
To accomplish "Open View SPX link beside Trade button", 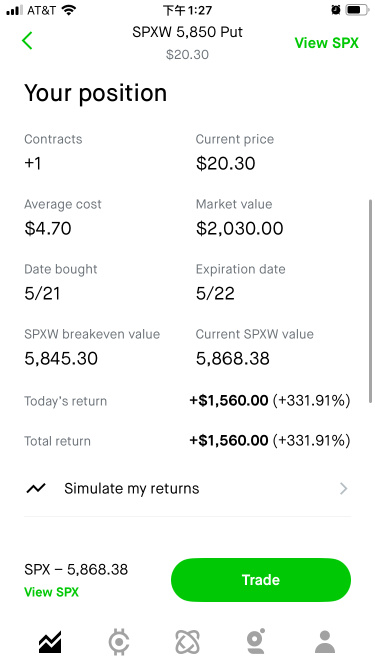I will coord(51,592).
